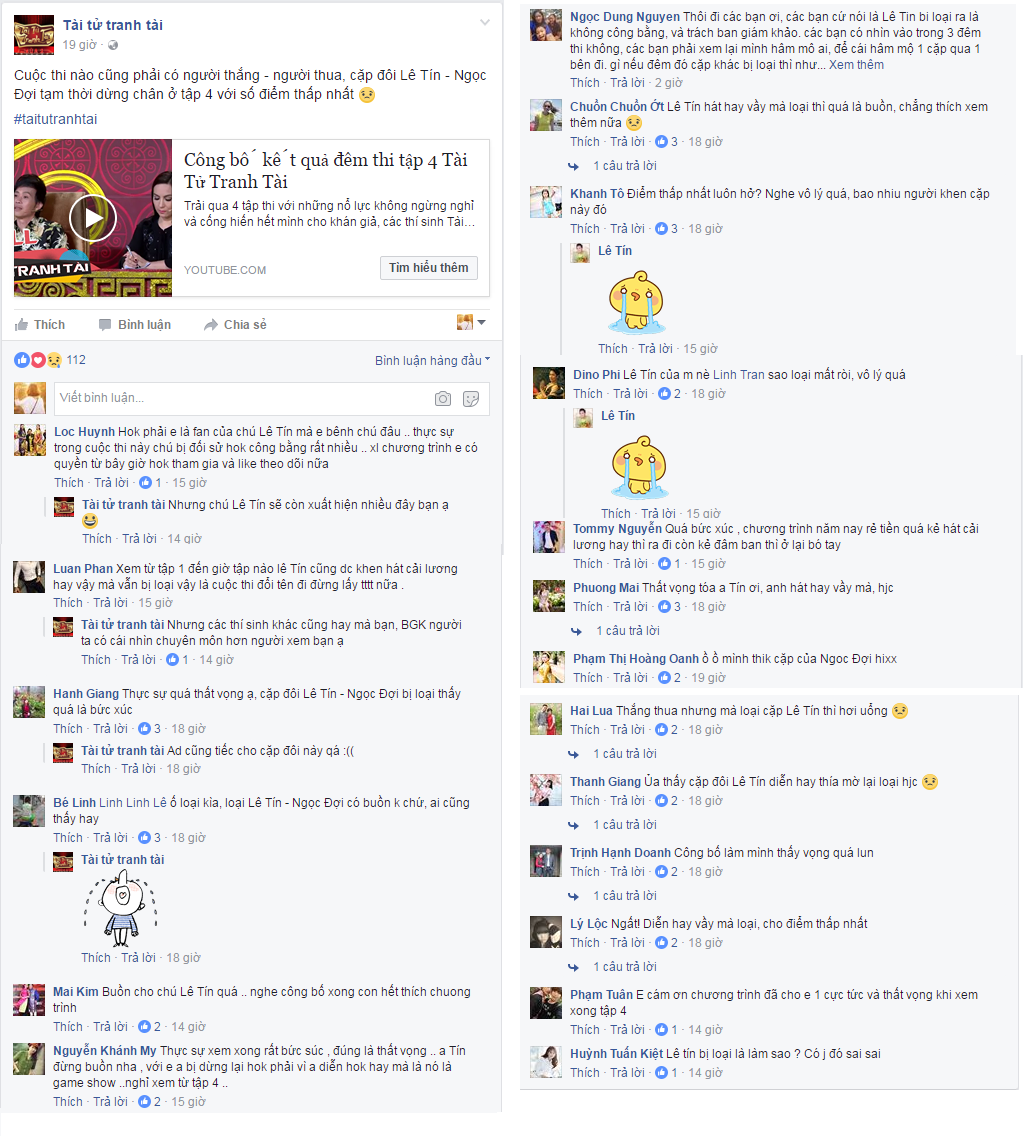Expand the Bình luận hàng đầu sort dropdown
The image size is (1028, 1136).
point(432,360)
